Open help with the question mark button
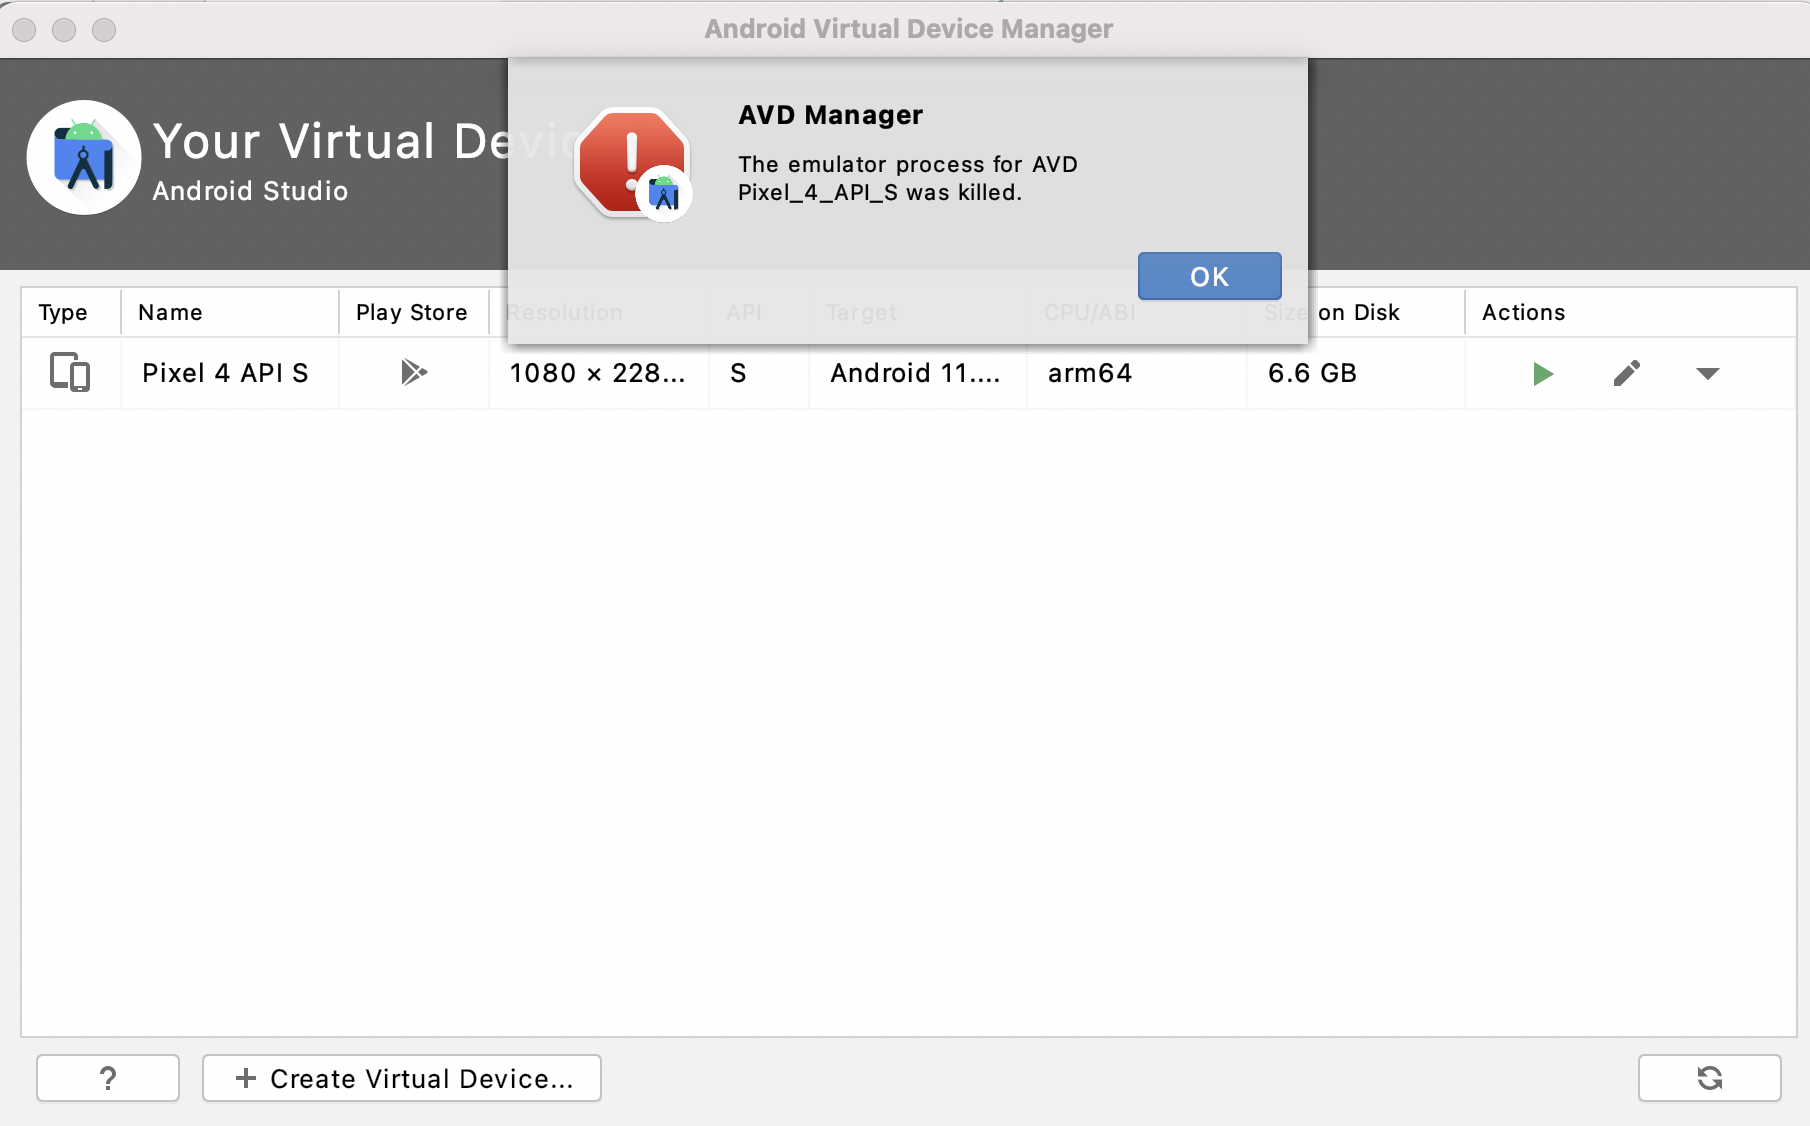Image resolution: width=1810 pixels, height=1126 pixels. (108, 1078)
